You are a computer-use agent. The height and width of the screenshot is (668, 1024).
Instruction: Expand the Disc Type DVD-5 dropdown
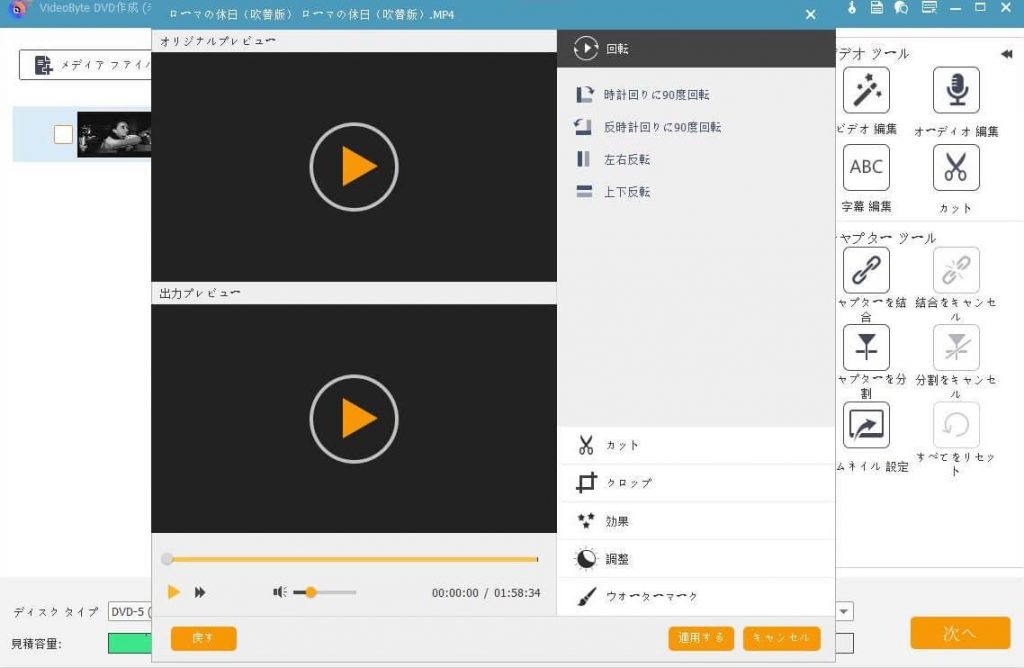tap(130, 611)
